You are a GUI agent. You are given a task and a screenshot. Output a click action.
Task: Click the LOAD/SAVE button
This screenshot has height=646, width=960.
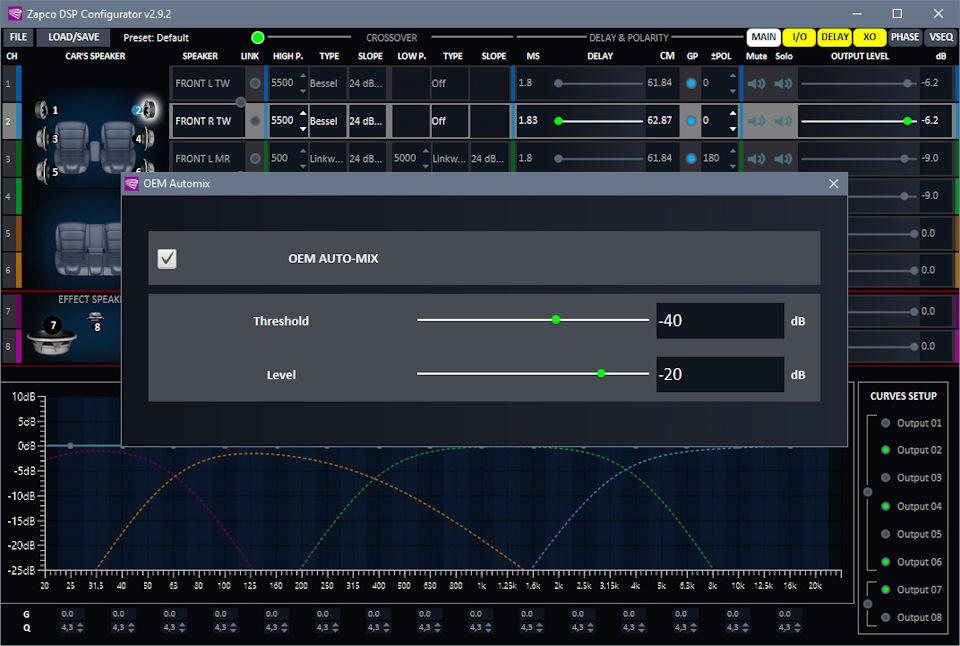pos(74,37)
